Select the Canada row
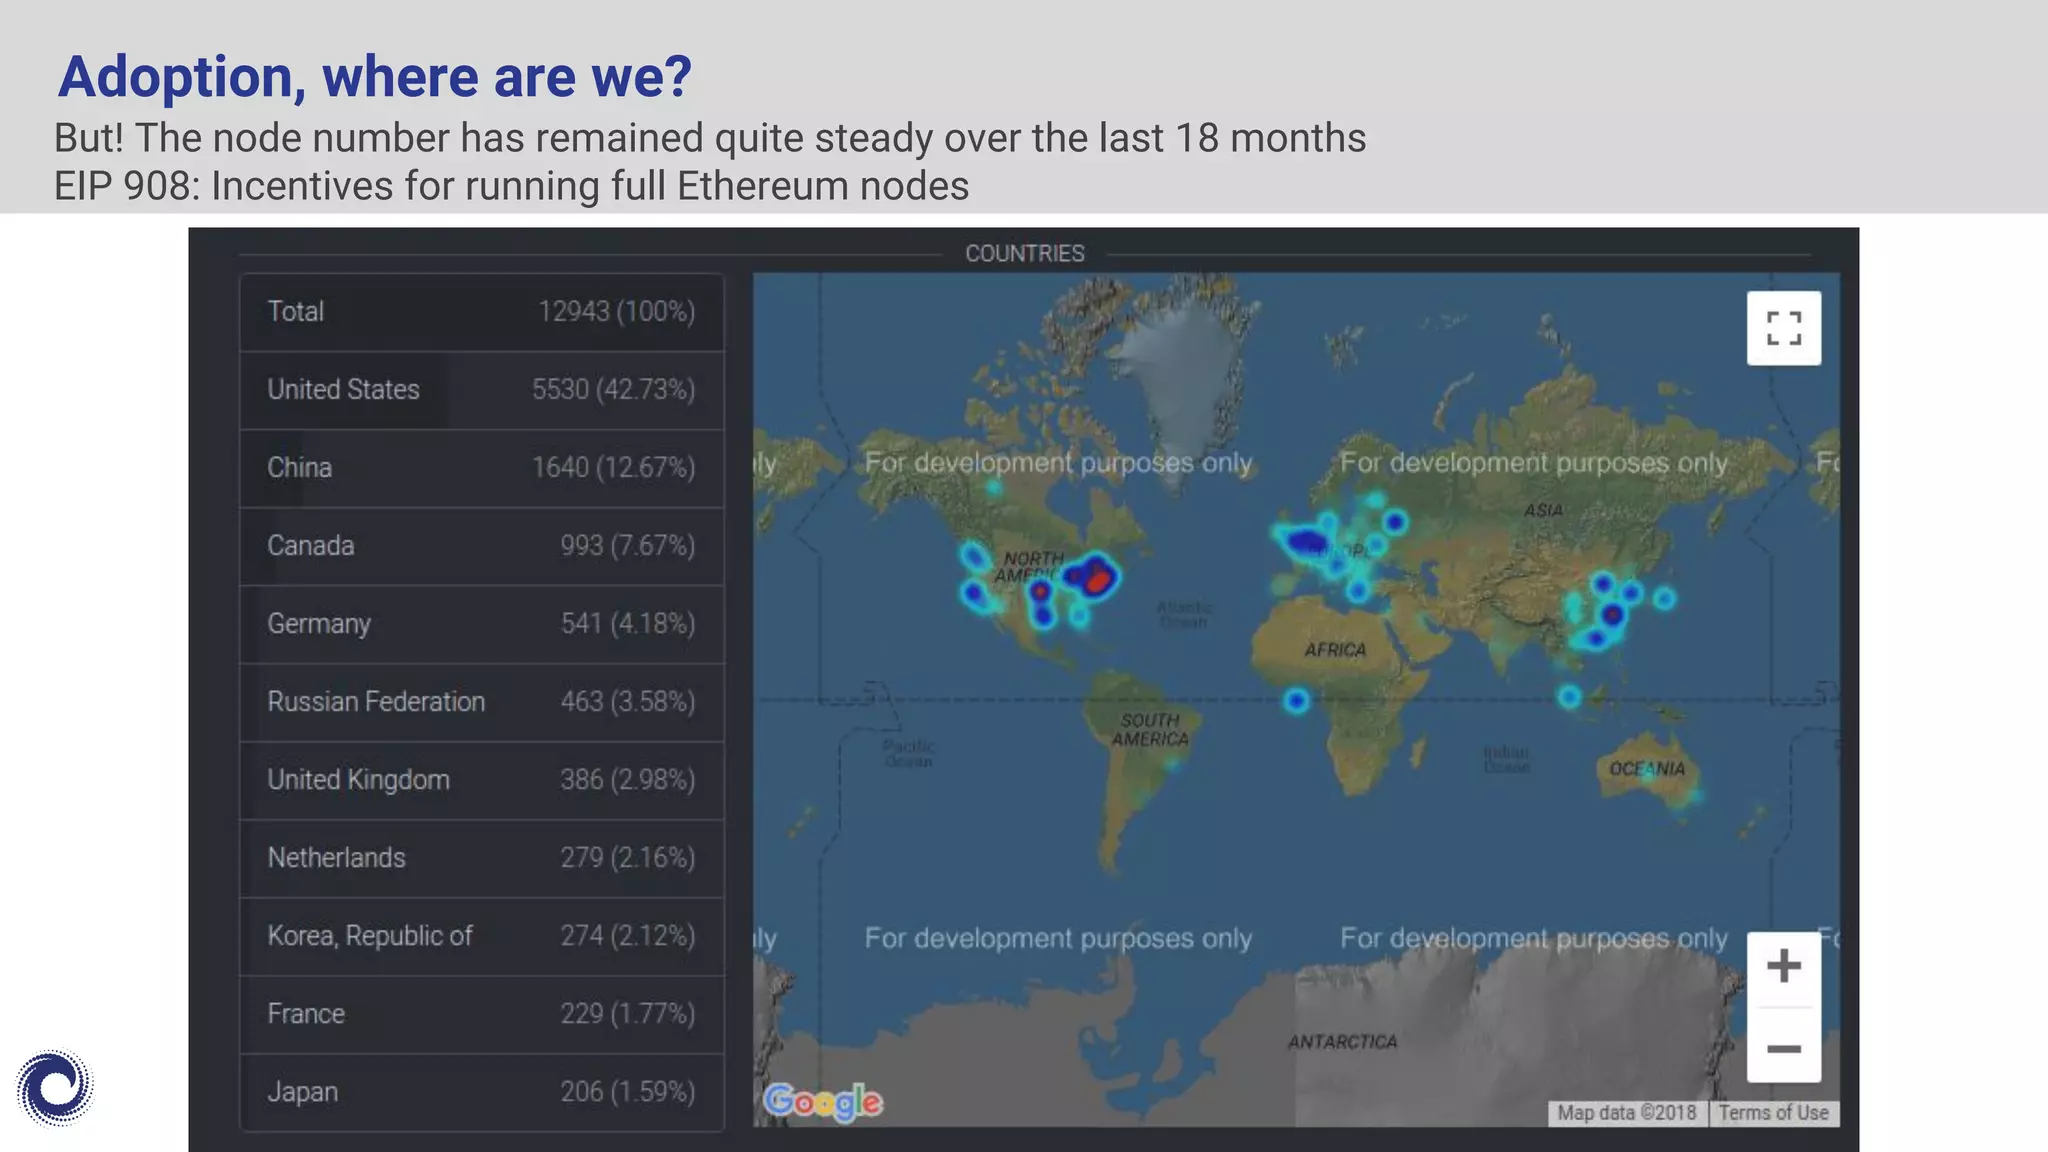 [482, 546]
